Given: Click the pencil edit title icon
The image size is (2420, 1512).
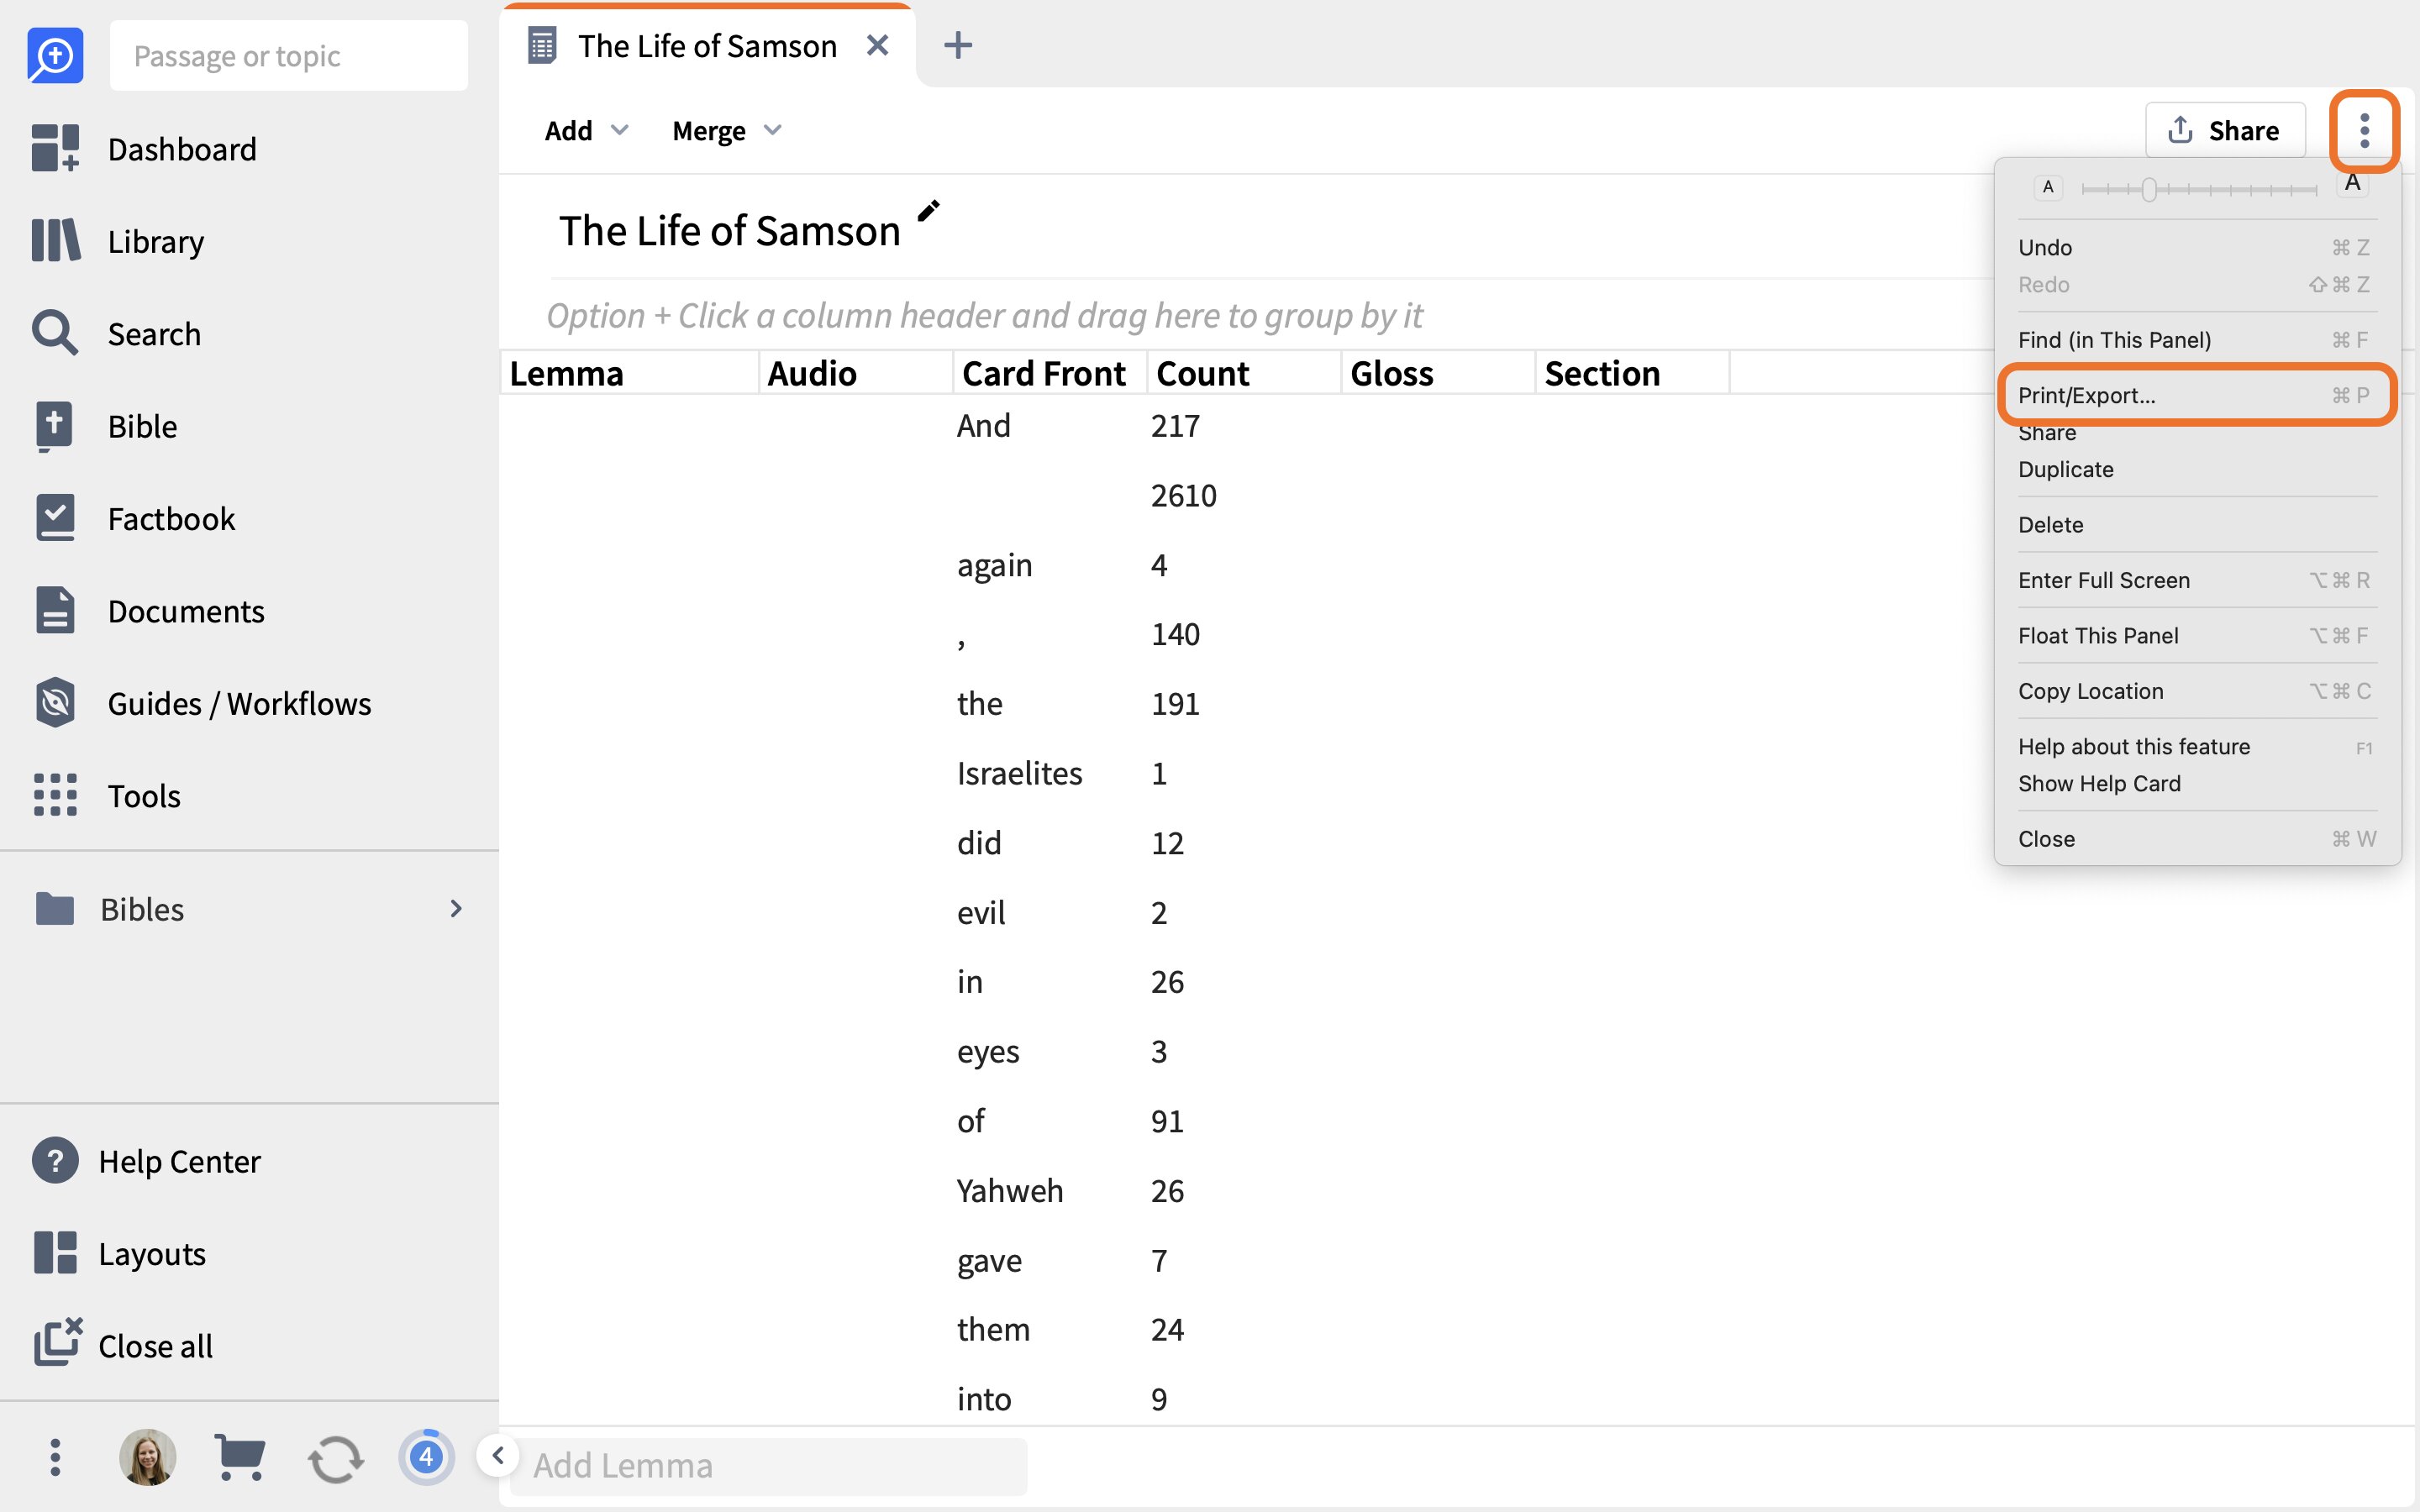Looking at the screenshot, I should tap(928, 210).
